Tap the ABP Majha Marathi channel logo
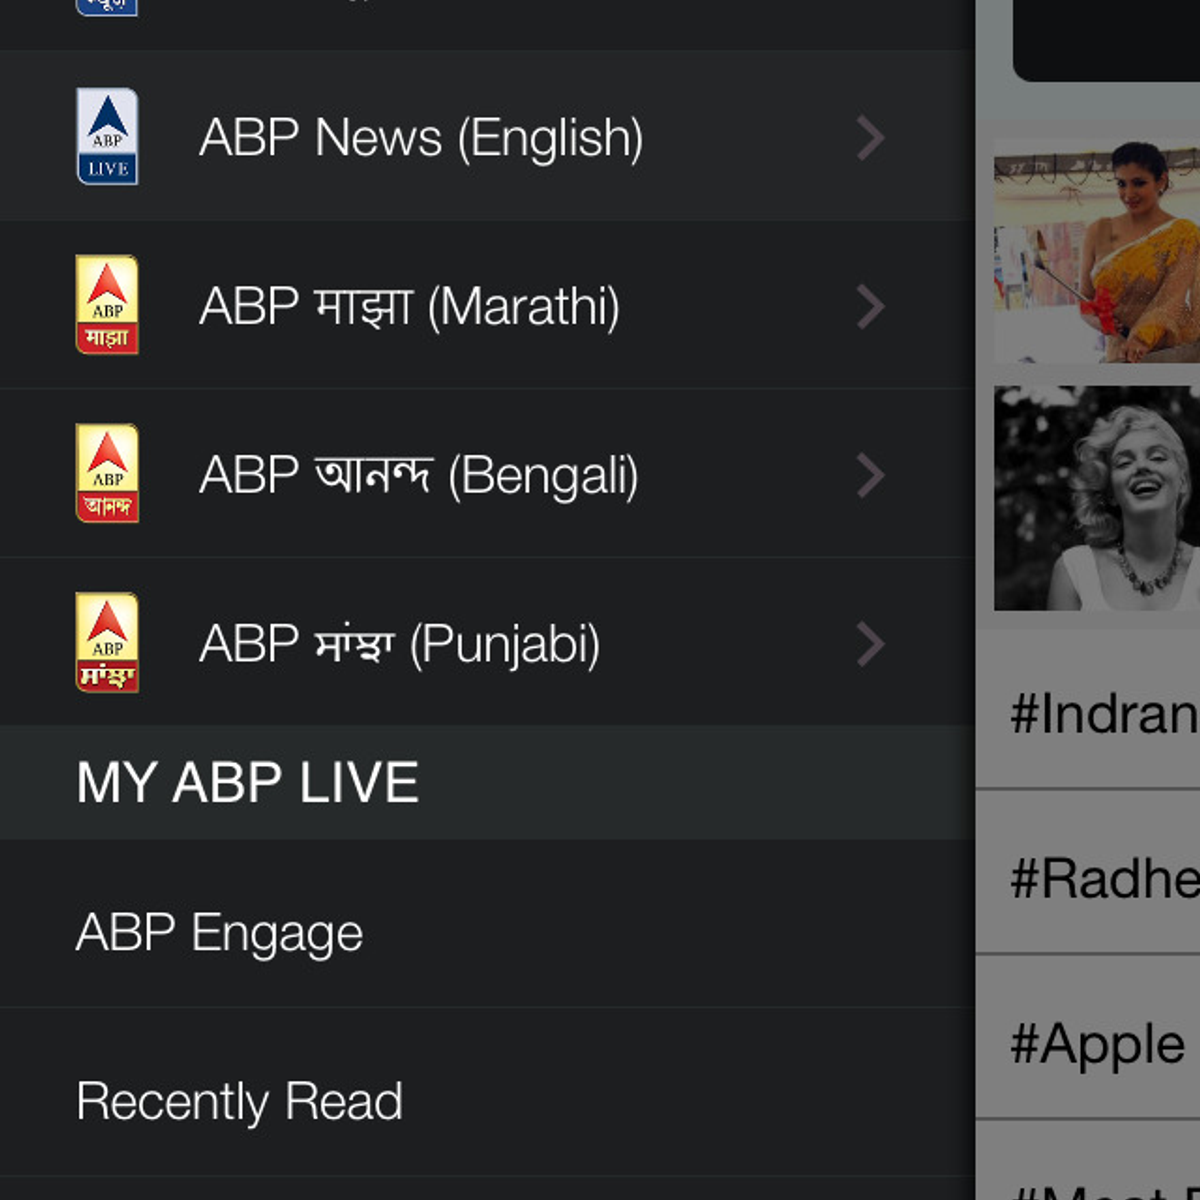Screen dimensions: 1200x1200 (x=107, y=305)
